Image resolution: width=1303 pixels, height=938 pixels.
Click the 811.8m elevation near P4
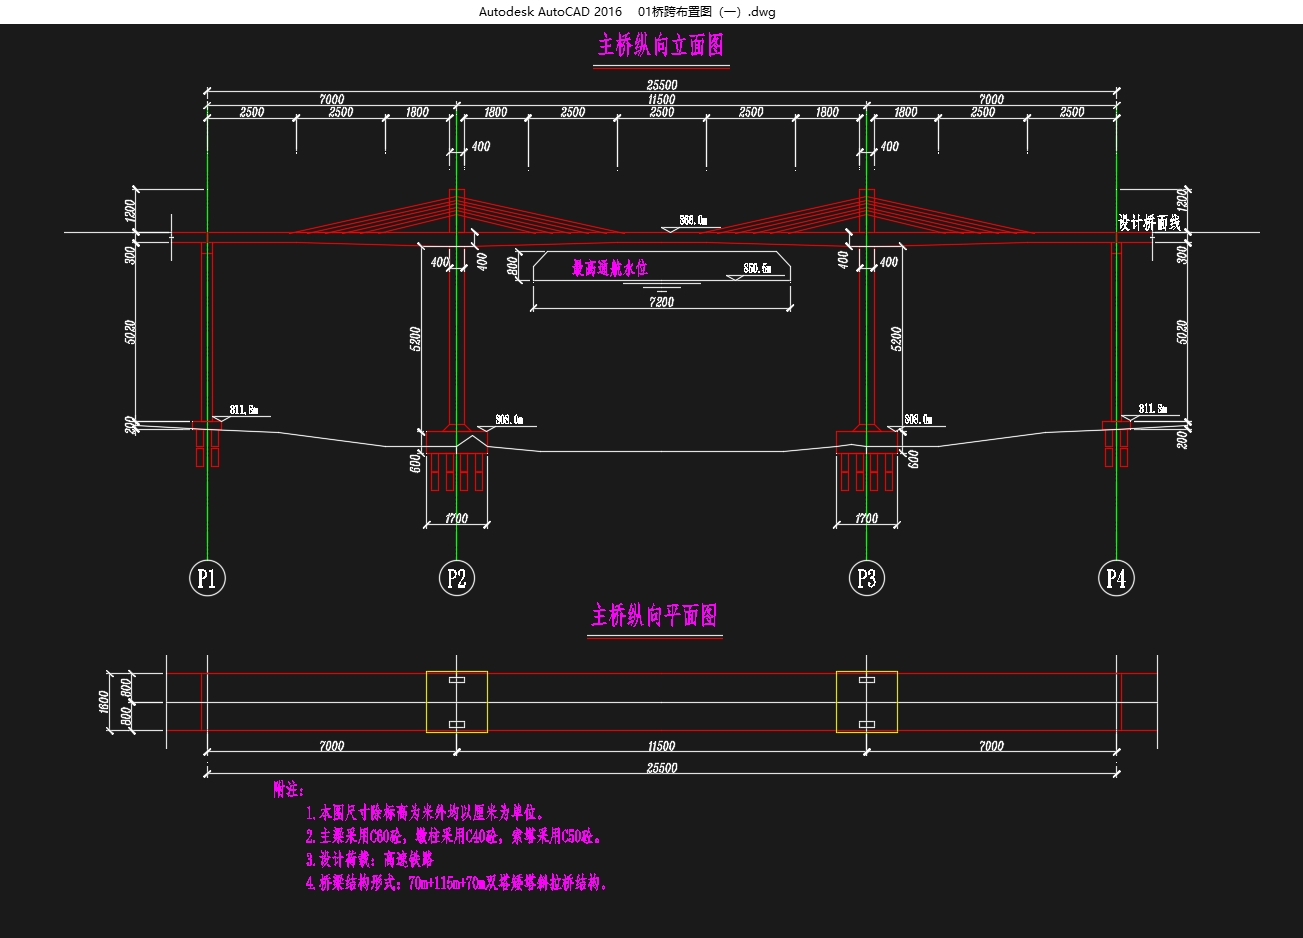1152,409
